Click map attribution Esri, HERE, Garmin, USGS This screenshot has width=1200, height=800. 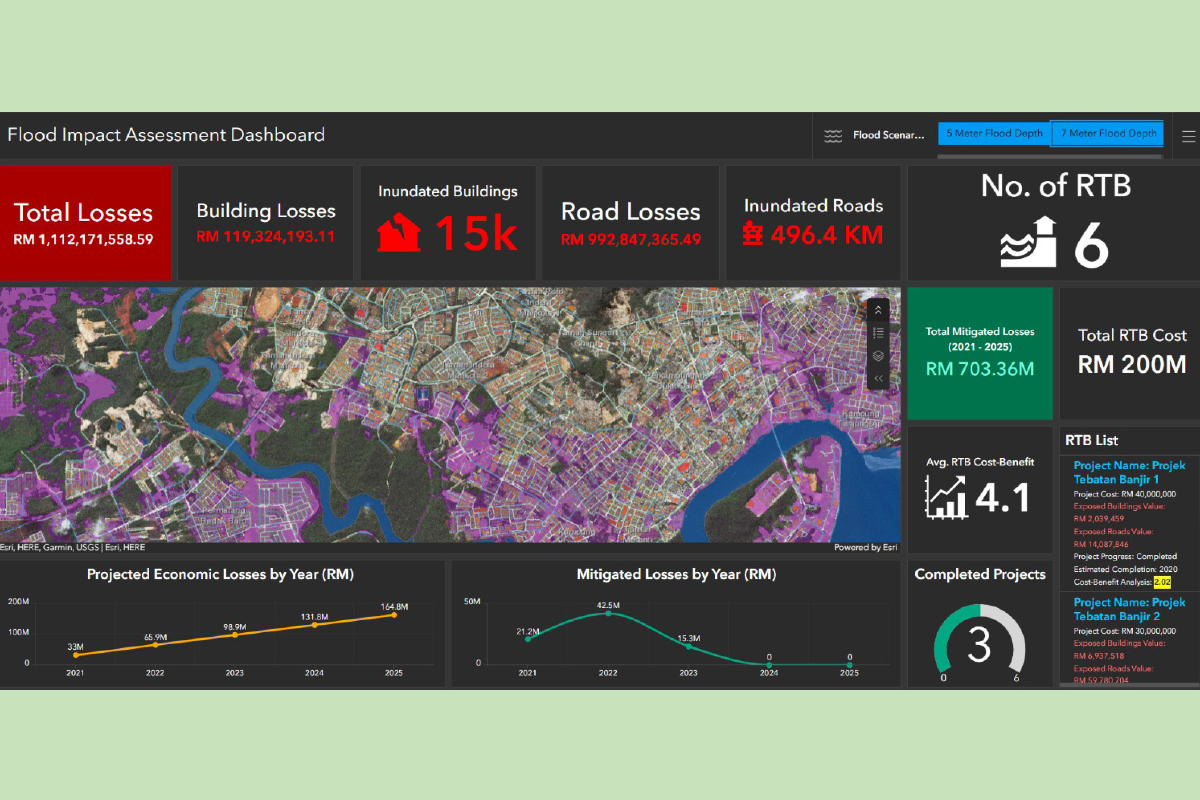click(x=72, y=548)
